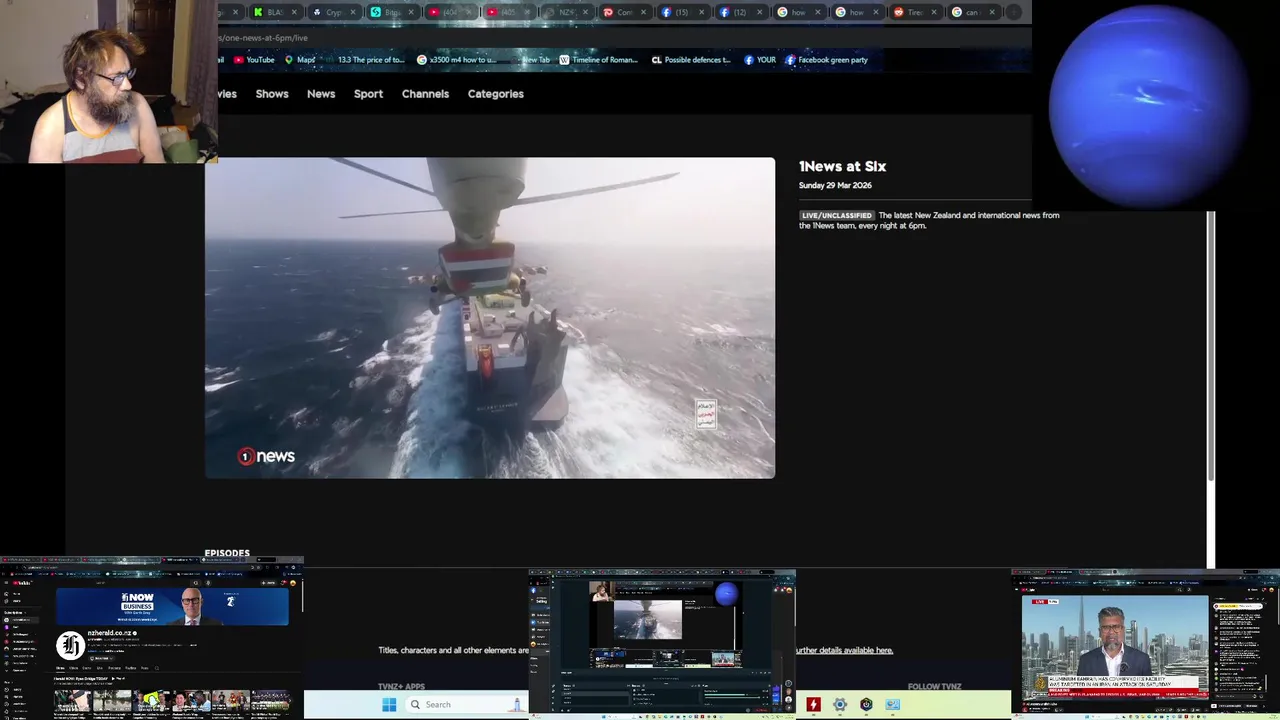This screenshot has width=1280, height=720.
Task: Go to the Sport section
Action: pos(368,94)
